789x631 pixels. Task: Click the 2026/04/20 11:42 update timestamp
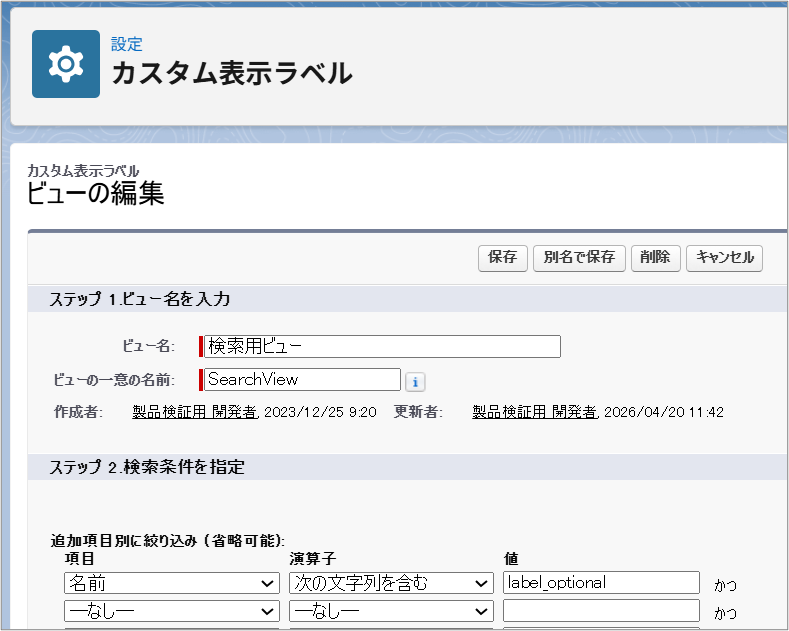[x=664, y=413]
